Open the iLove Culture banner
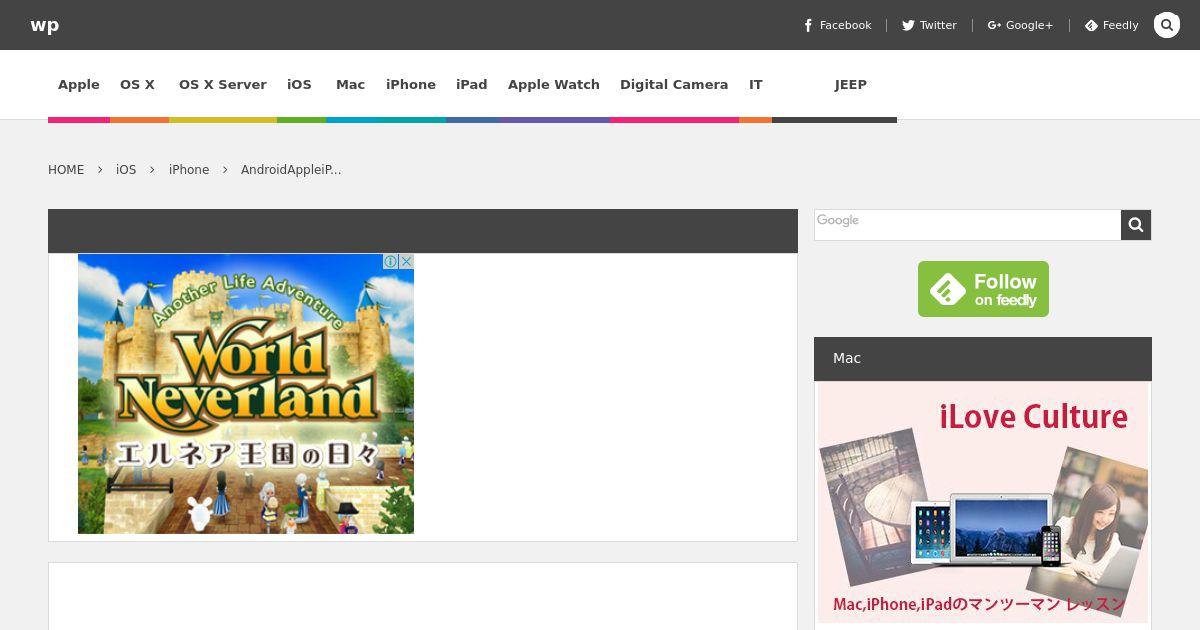 click(983, 503)
